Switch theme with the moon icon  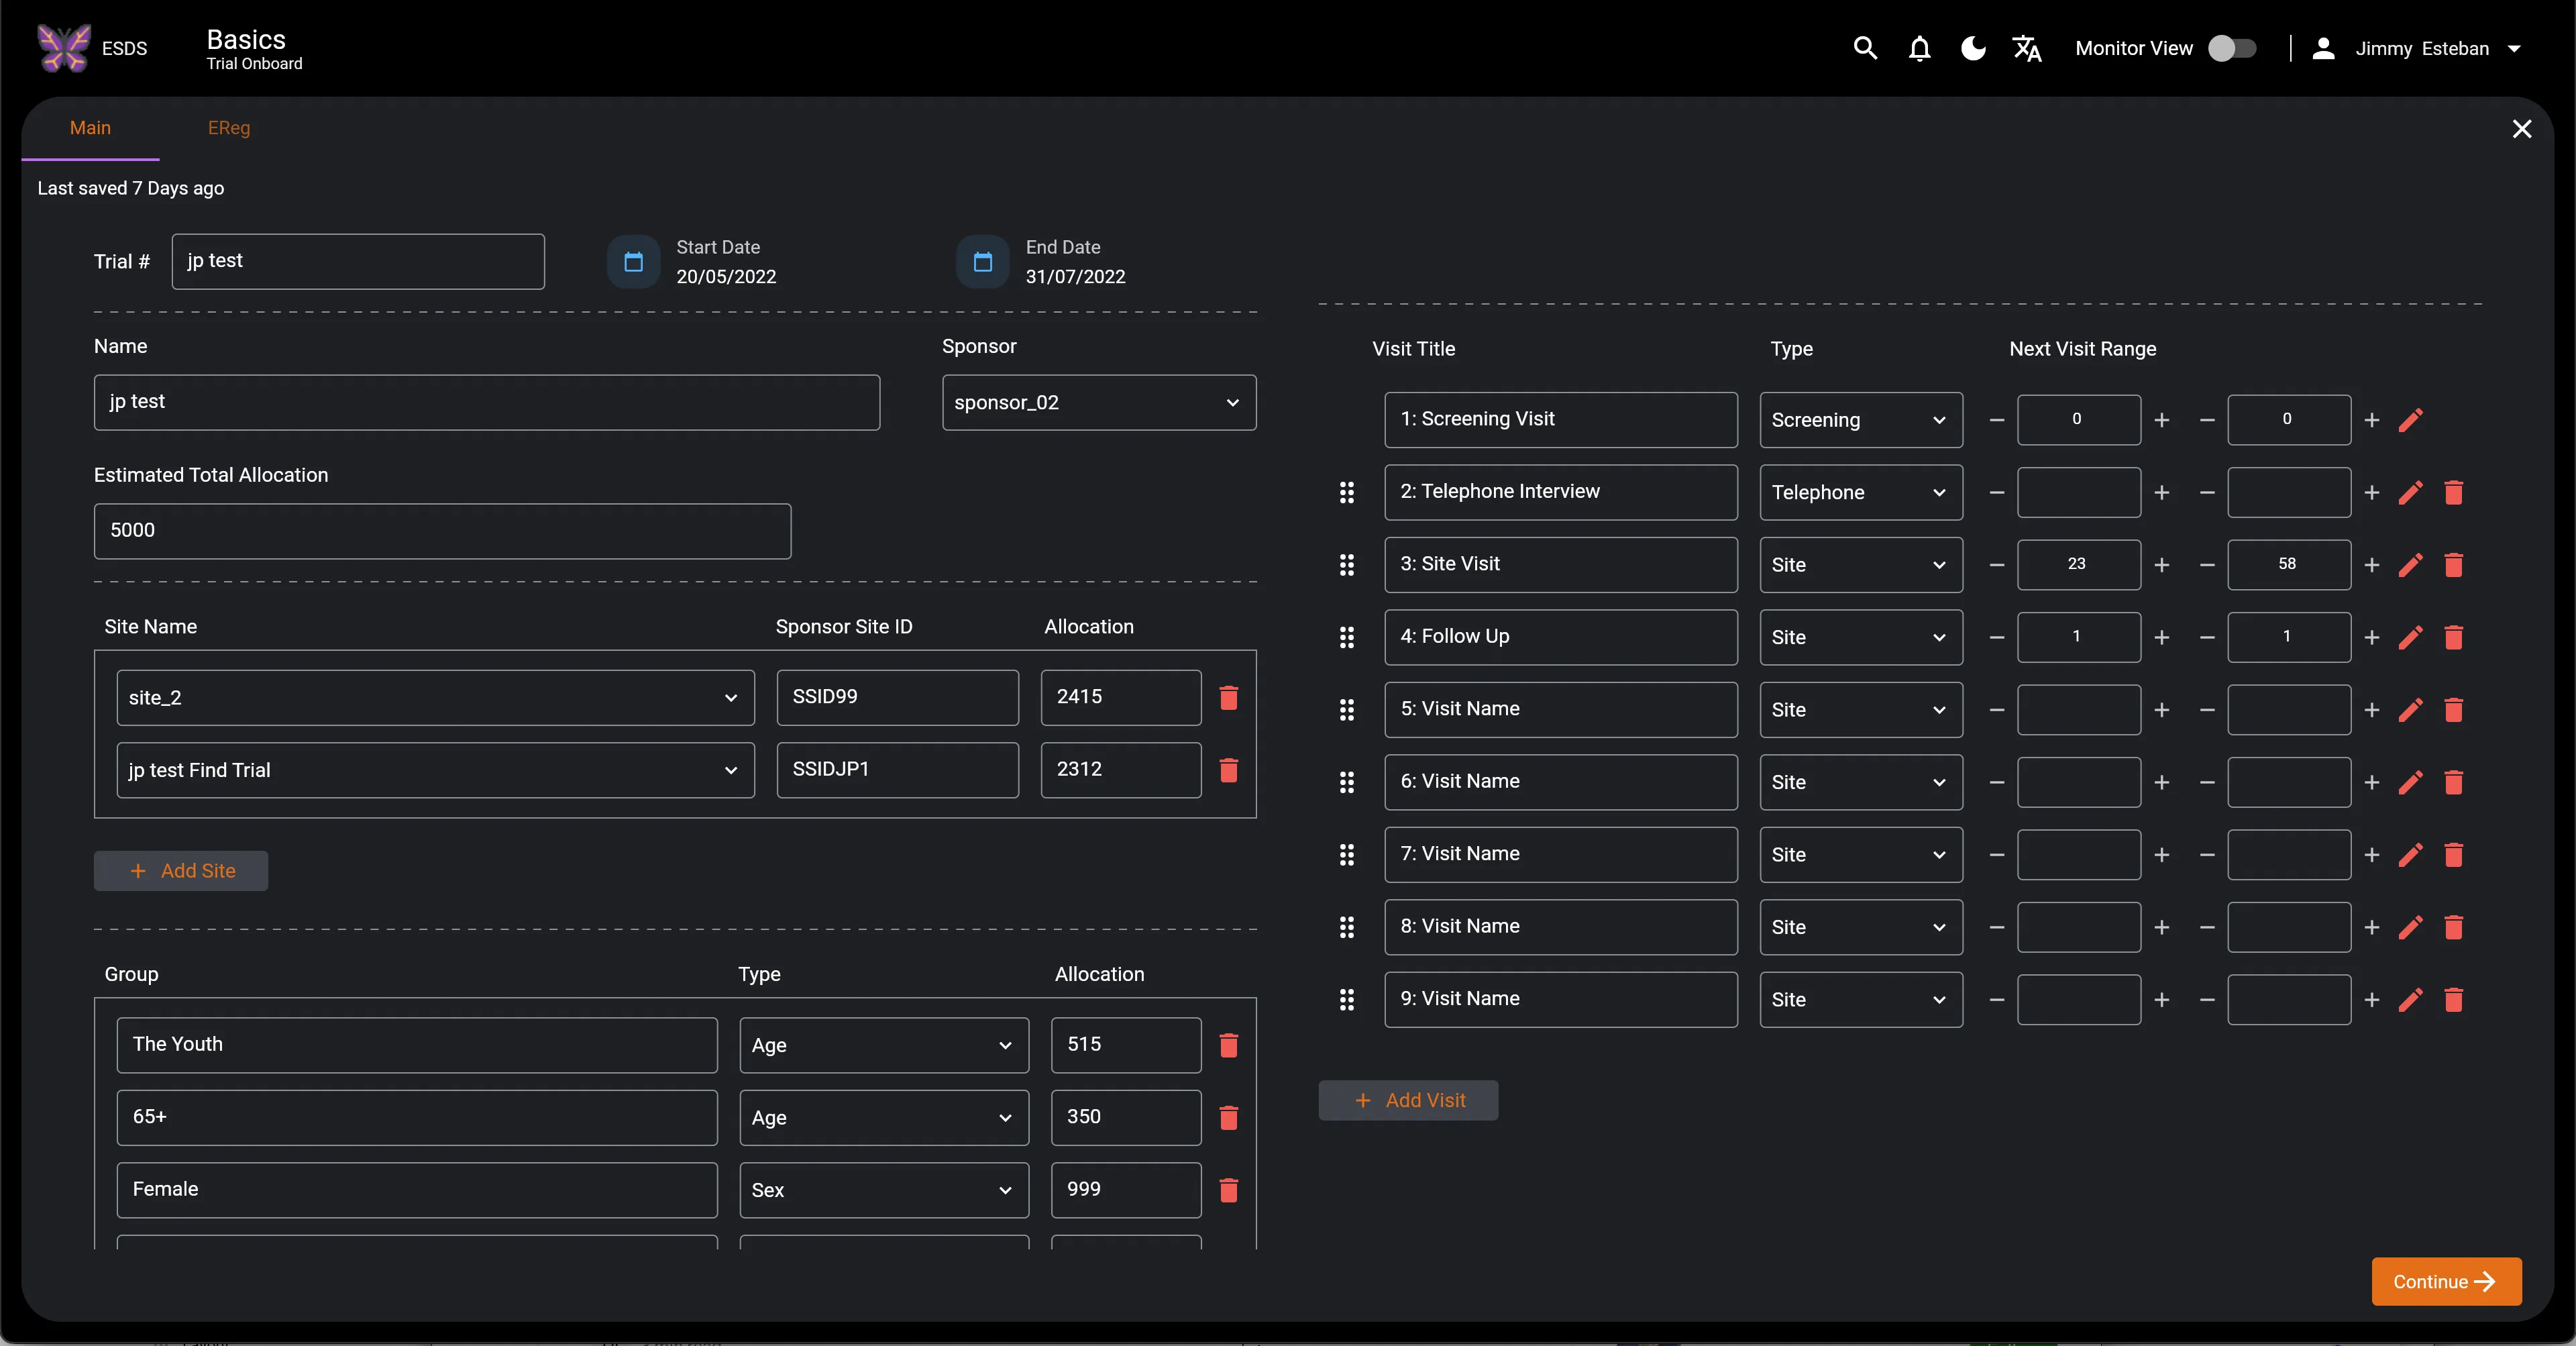click(x=1973, y=48)
